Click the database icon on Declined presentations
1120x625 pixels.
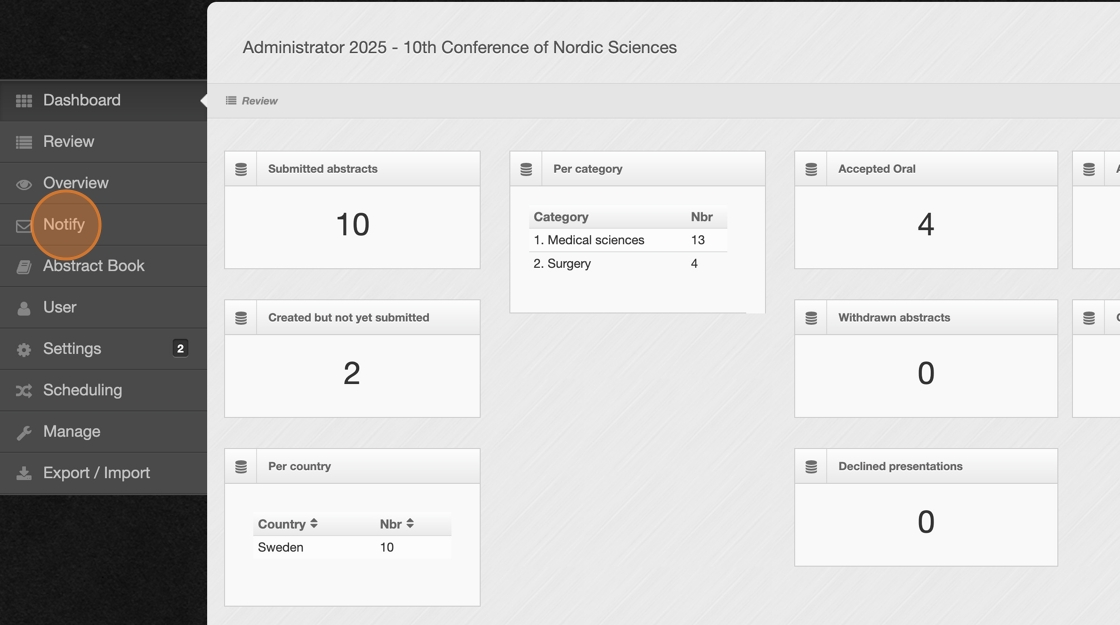[811, 466]
